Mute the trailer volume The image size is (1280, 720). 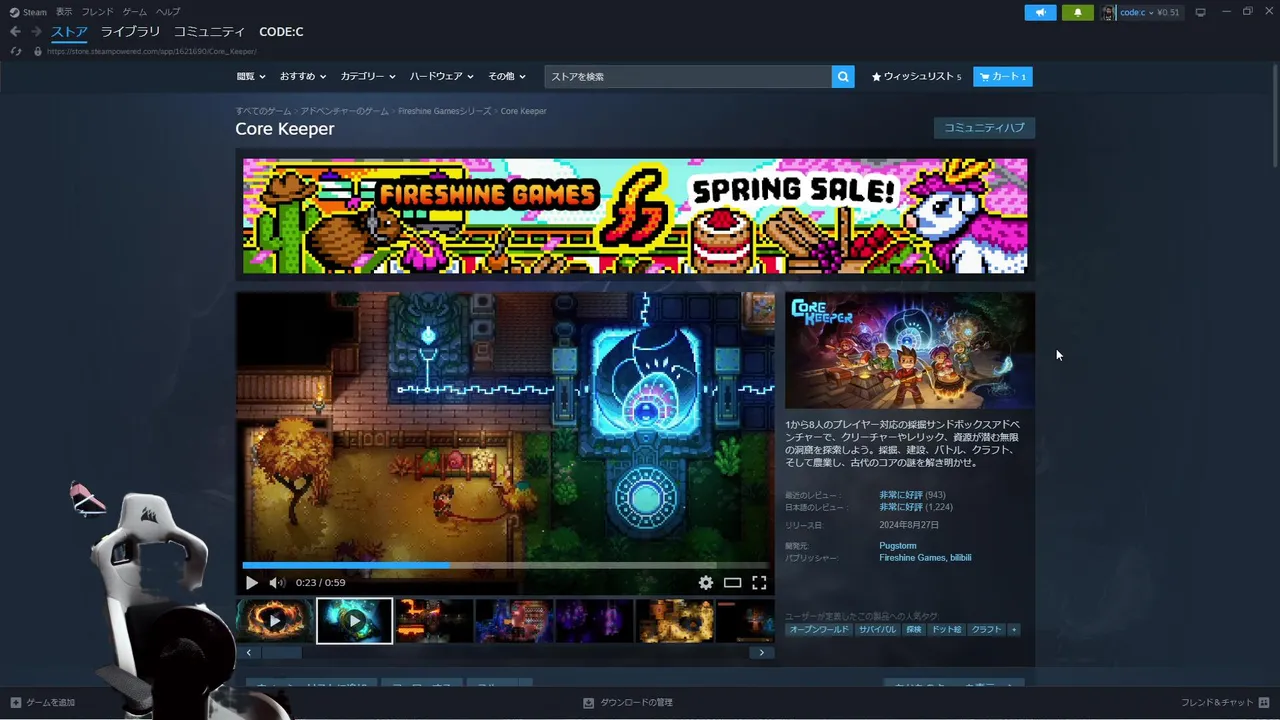(x=277, y=582)
